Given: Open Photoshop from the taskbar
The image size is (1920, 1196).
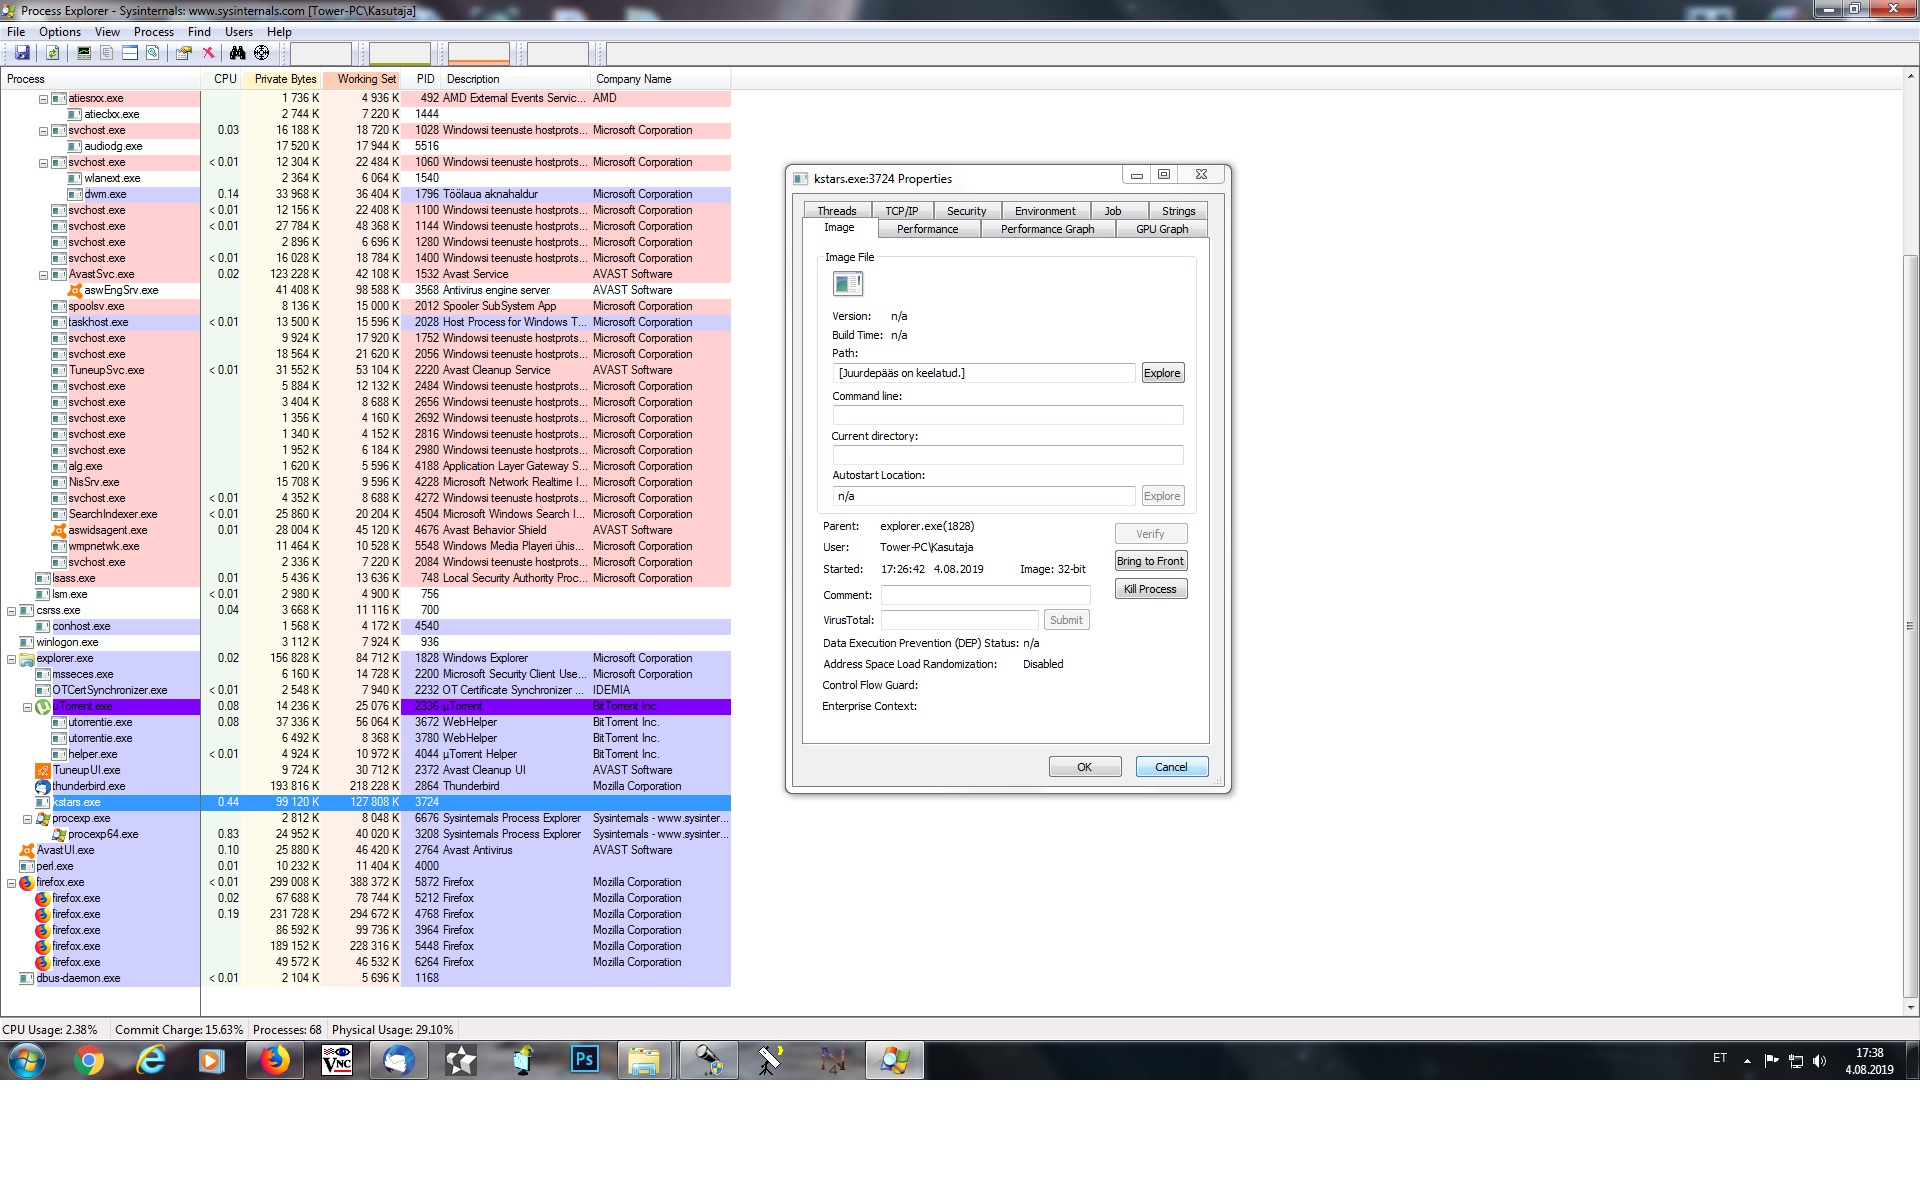Looking at the screenshot, I should 584,1060.
